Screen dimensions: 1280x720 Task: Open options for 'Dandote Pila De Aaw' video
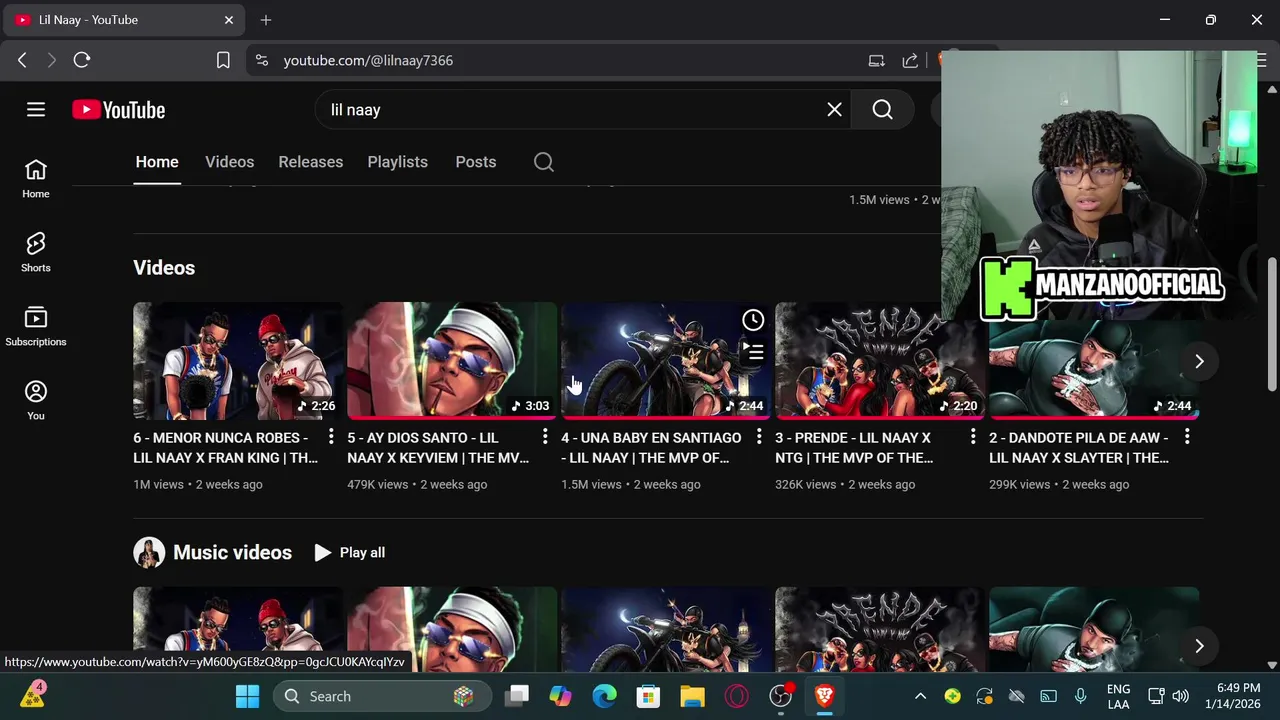[1186, 437]
